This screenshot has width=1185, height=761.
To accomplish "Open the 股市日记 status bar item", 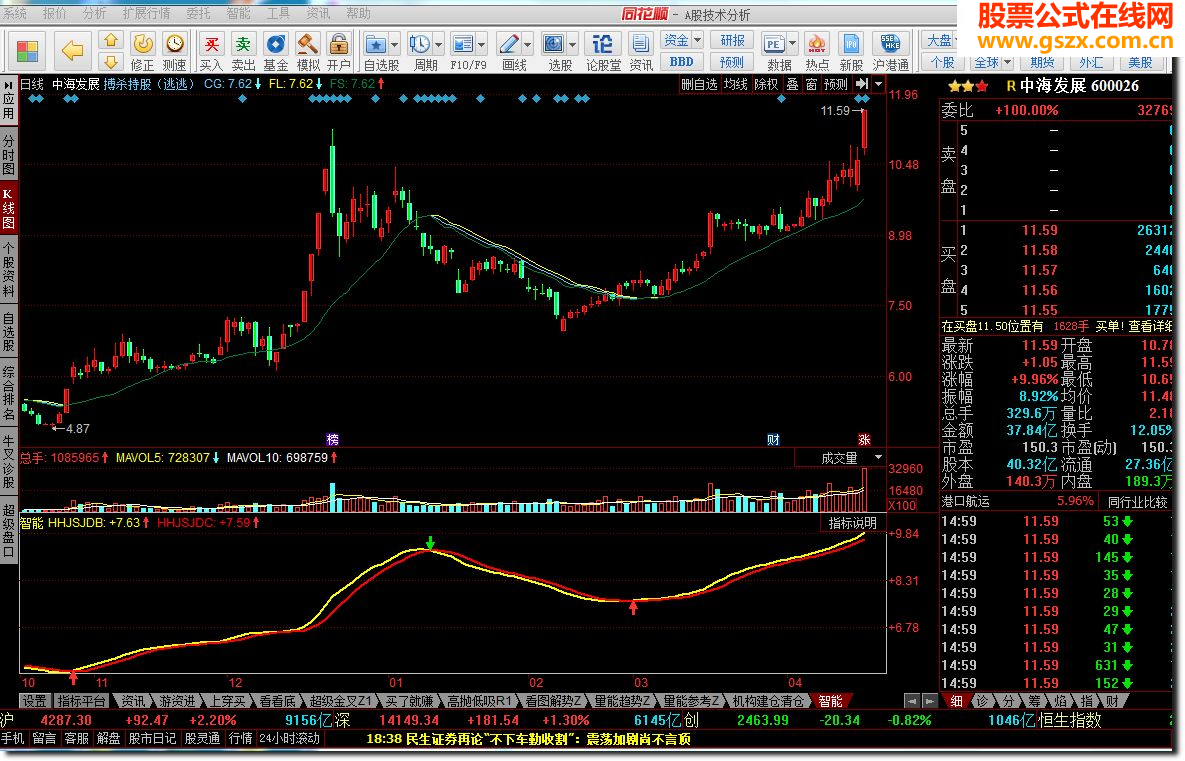I will tap(152, 739).
